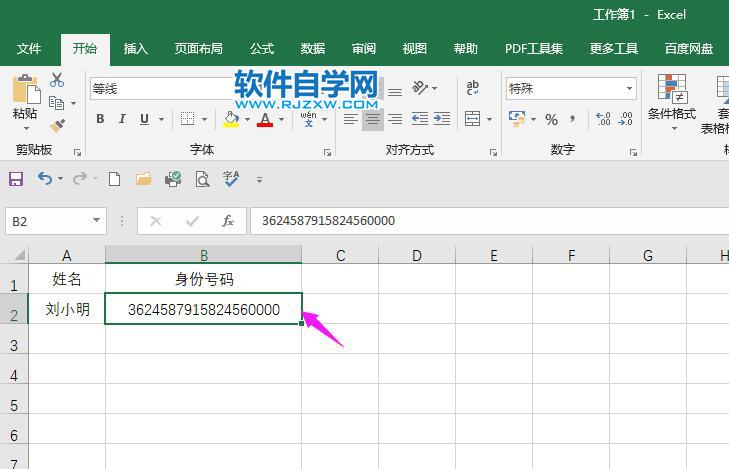Open the font color dropdown arrow
Viewport: 729px width, 469px height.
[281, 119]
